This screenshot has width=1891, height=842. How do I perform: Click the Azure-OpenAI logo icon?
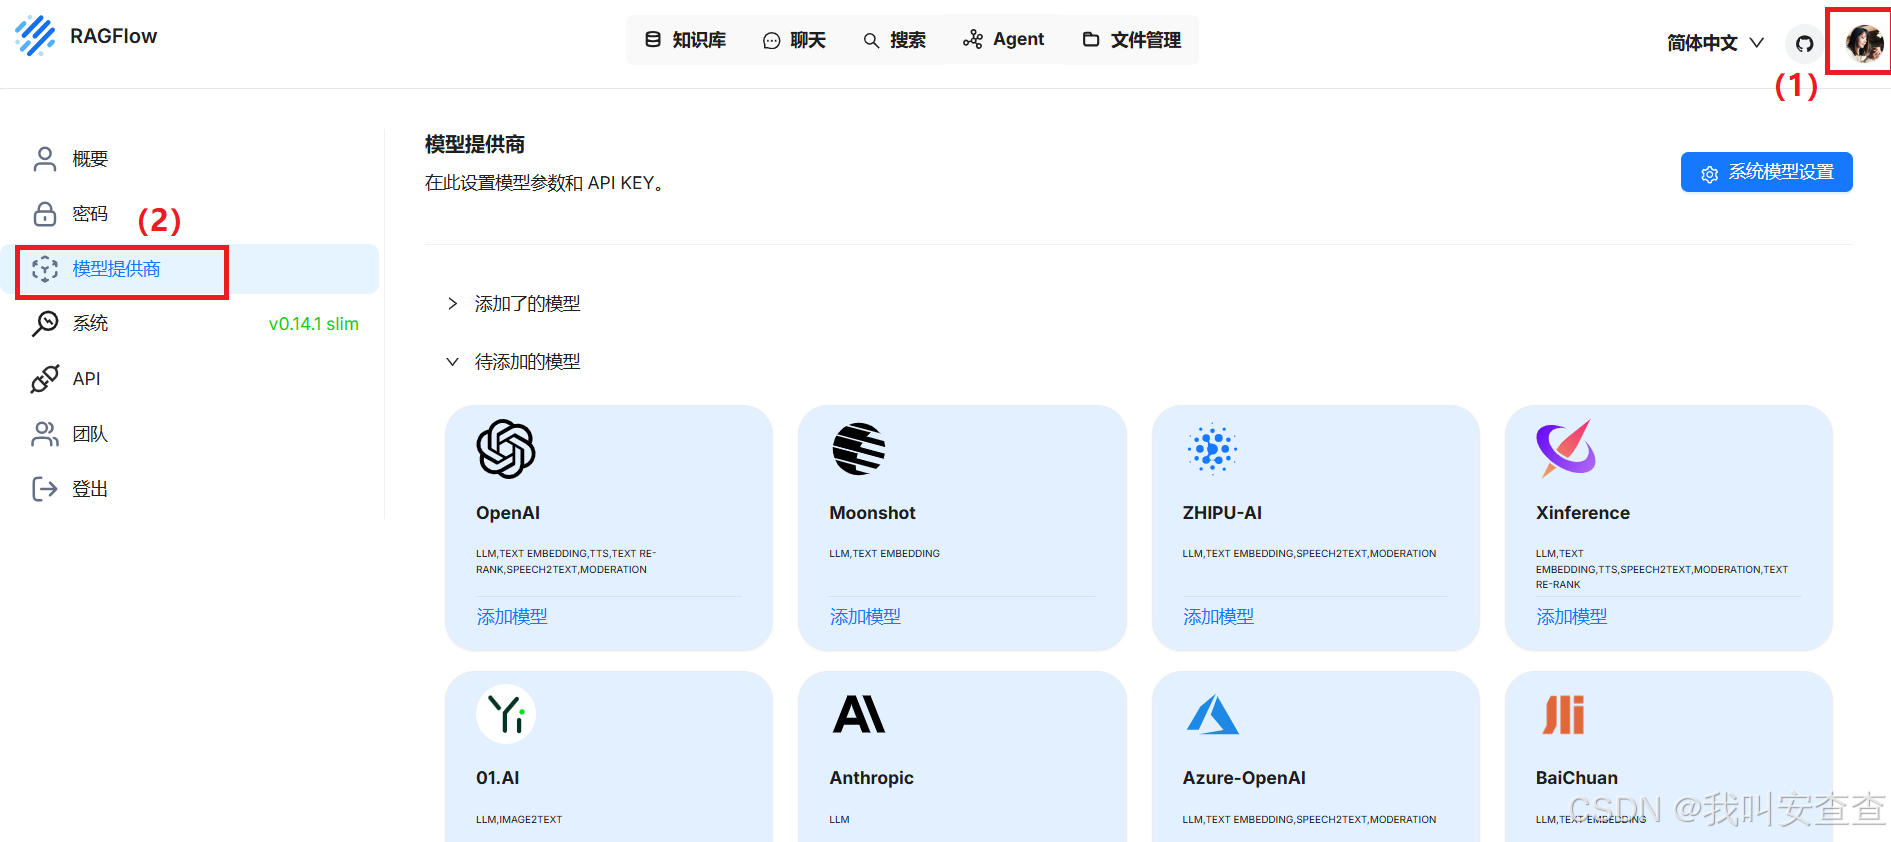point(1212,714)
